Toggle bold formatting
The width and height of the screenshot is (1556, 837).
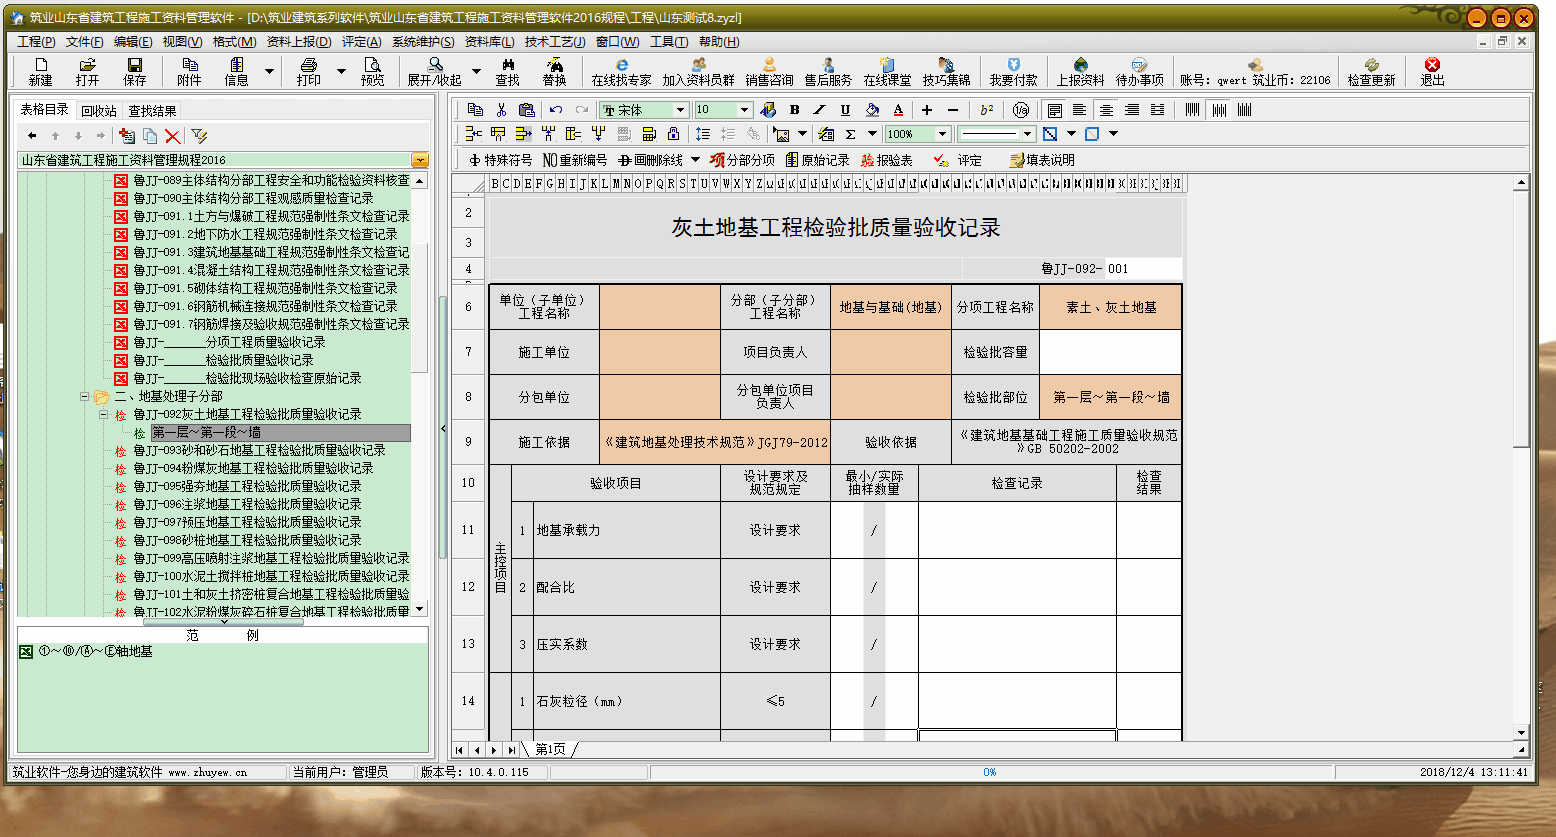(794, 110)
